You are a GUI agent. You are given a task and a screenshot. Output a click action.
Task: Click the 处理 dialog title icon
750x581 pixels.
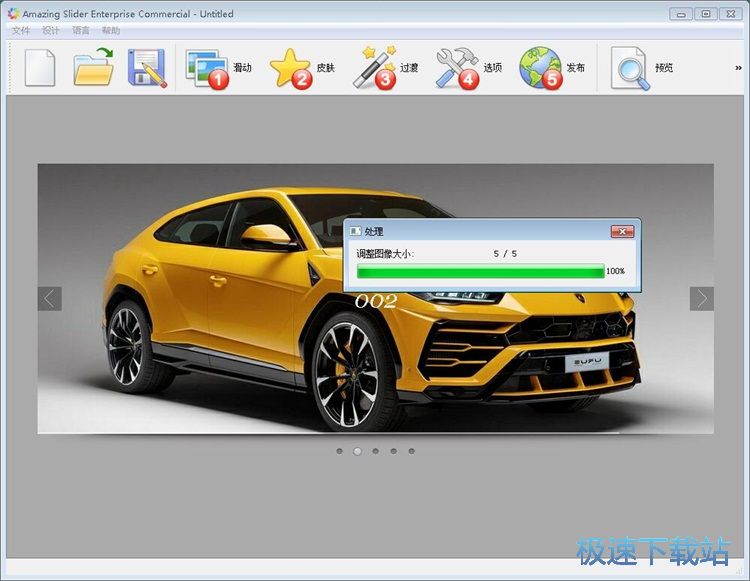[x=355, y=231]
